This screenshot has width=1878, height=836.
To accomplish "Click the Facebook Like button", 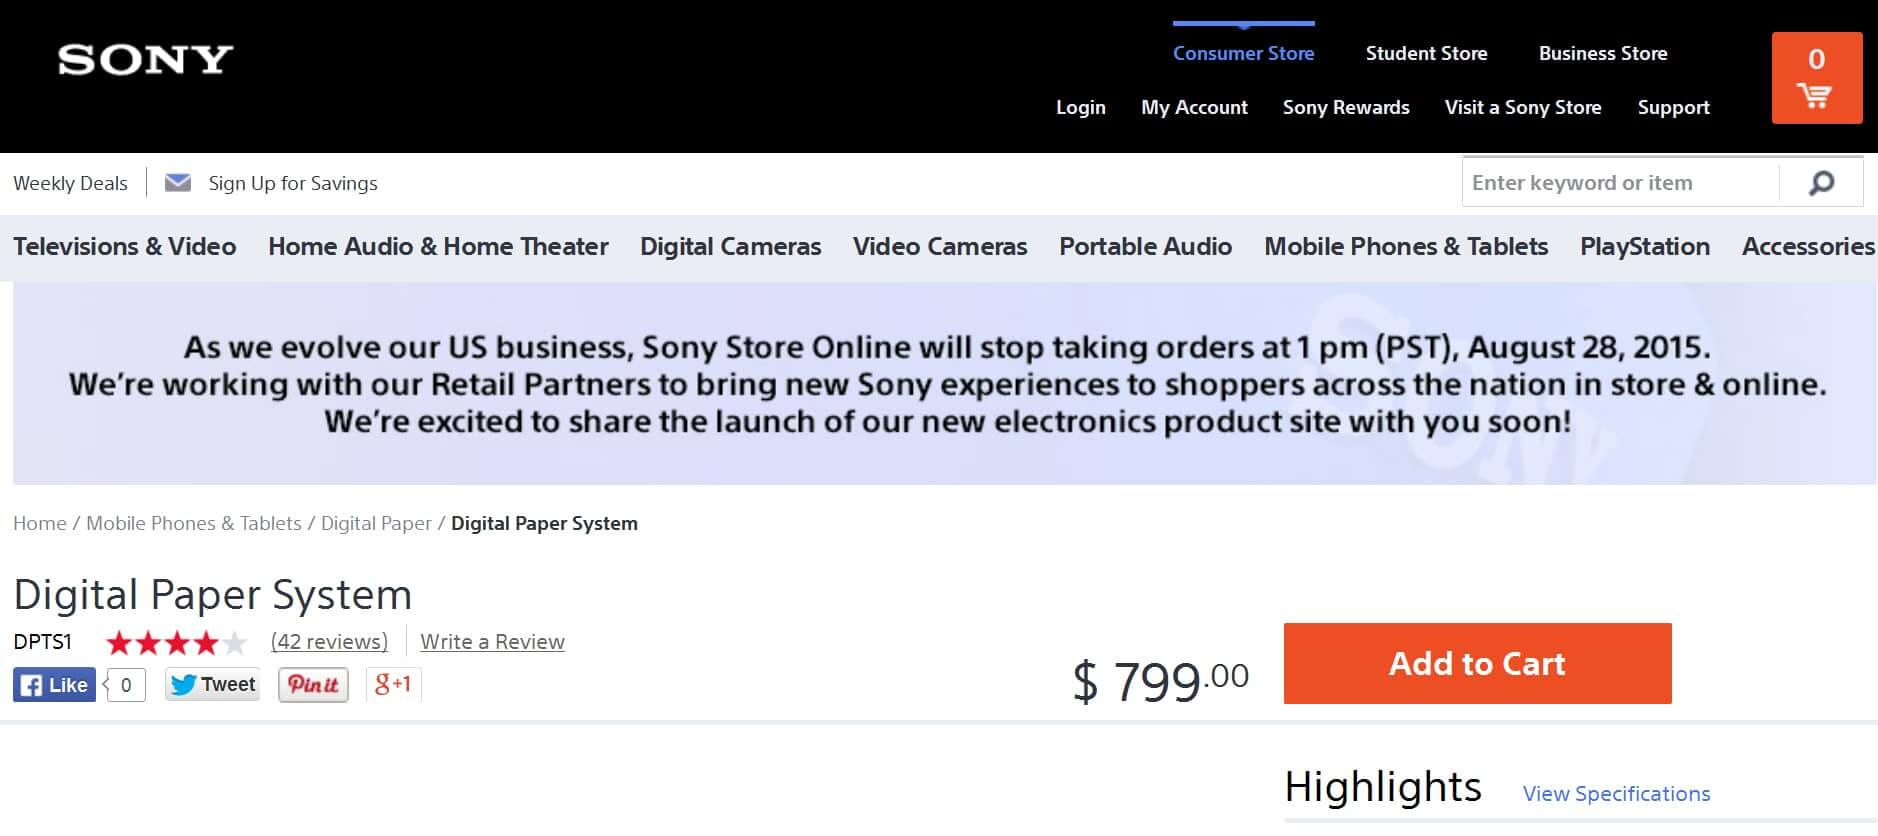I will point(54,685).
